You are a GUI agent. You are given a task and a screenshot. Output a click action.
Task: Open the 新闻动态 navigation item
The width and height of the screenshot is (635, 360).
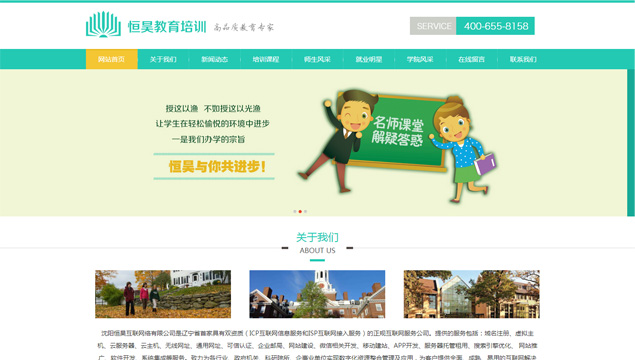(214, 59)
